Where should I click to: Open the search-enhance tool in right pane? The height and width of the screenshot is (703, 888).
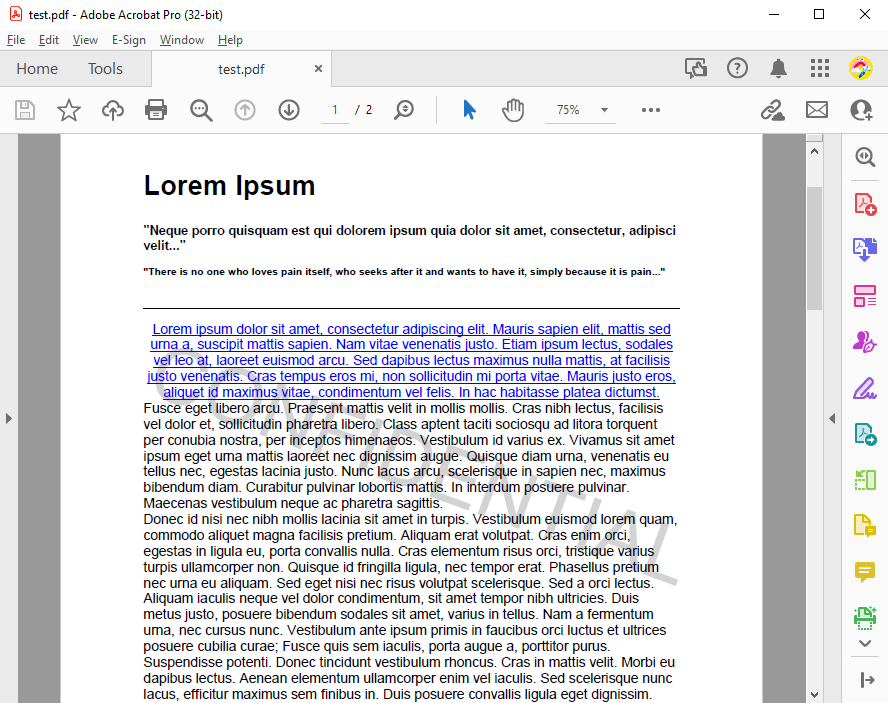coord(865,156)
